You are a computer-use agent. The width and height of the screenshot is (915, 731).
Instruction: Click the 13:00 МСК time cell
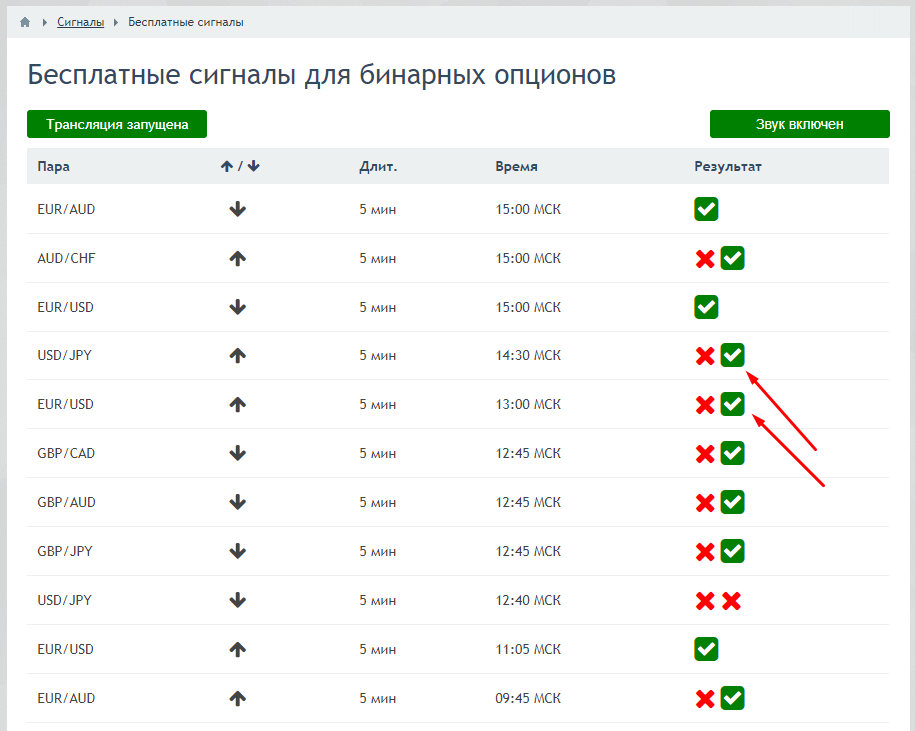tap(528, 404)
